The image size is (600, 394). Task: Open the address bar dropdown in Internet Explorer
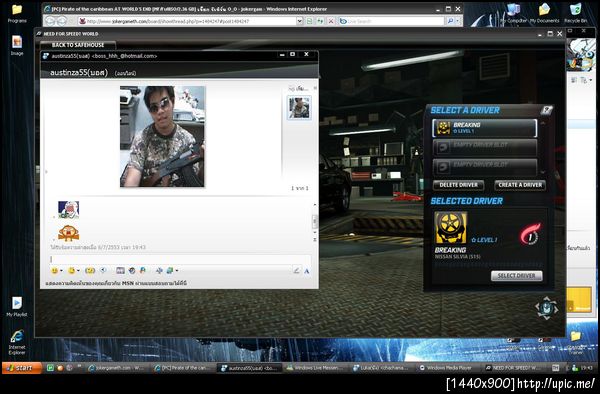[x=300, y=21]
